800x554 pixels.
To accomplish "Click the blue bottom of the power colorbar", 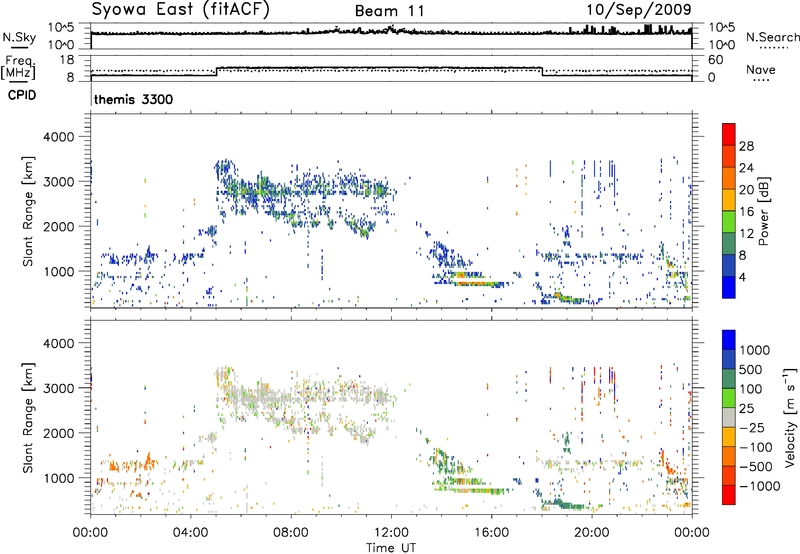I will point(729,287).
